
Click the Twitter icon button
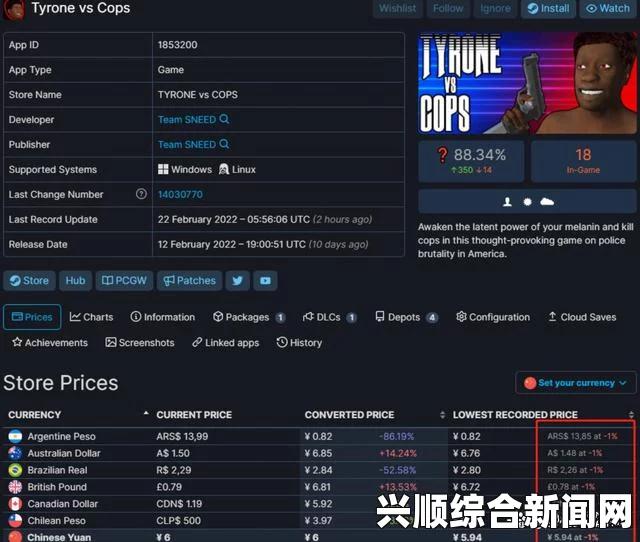[238, 281]
